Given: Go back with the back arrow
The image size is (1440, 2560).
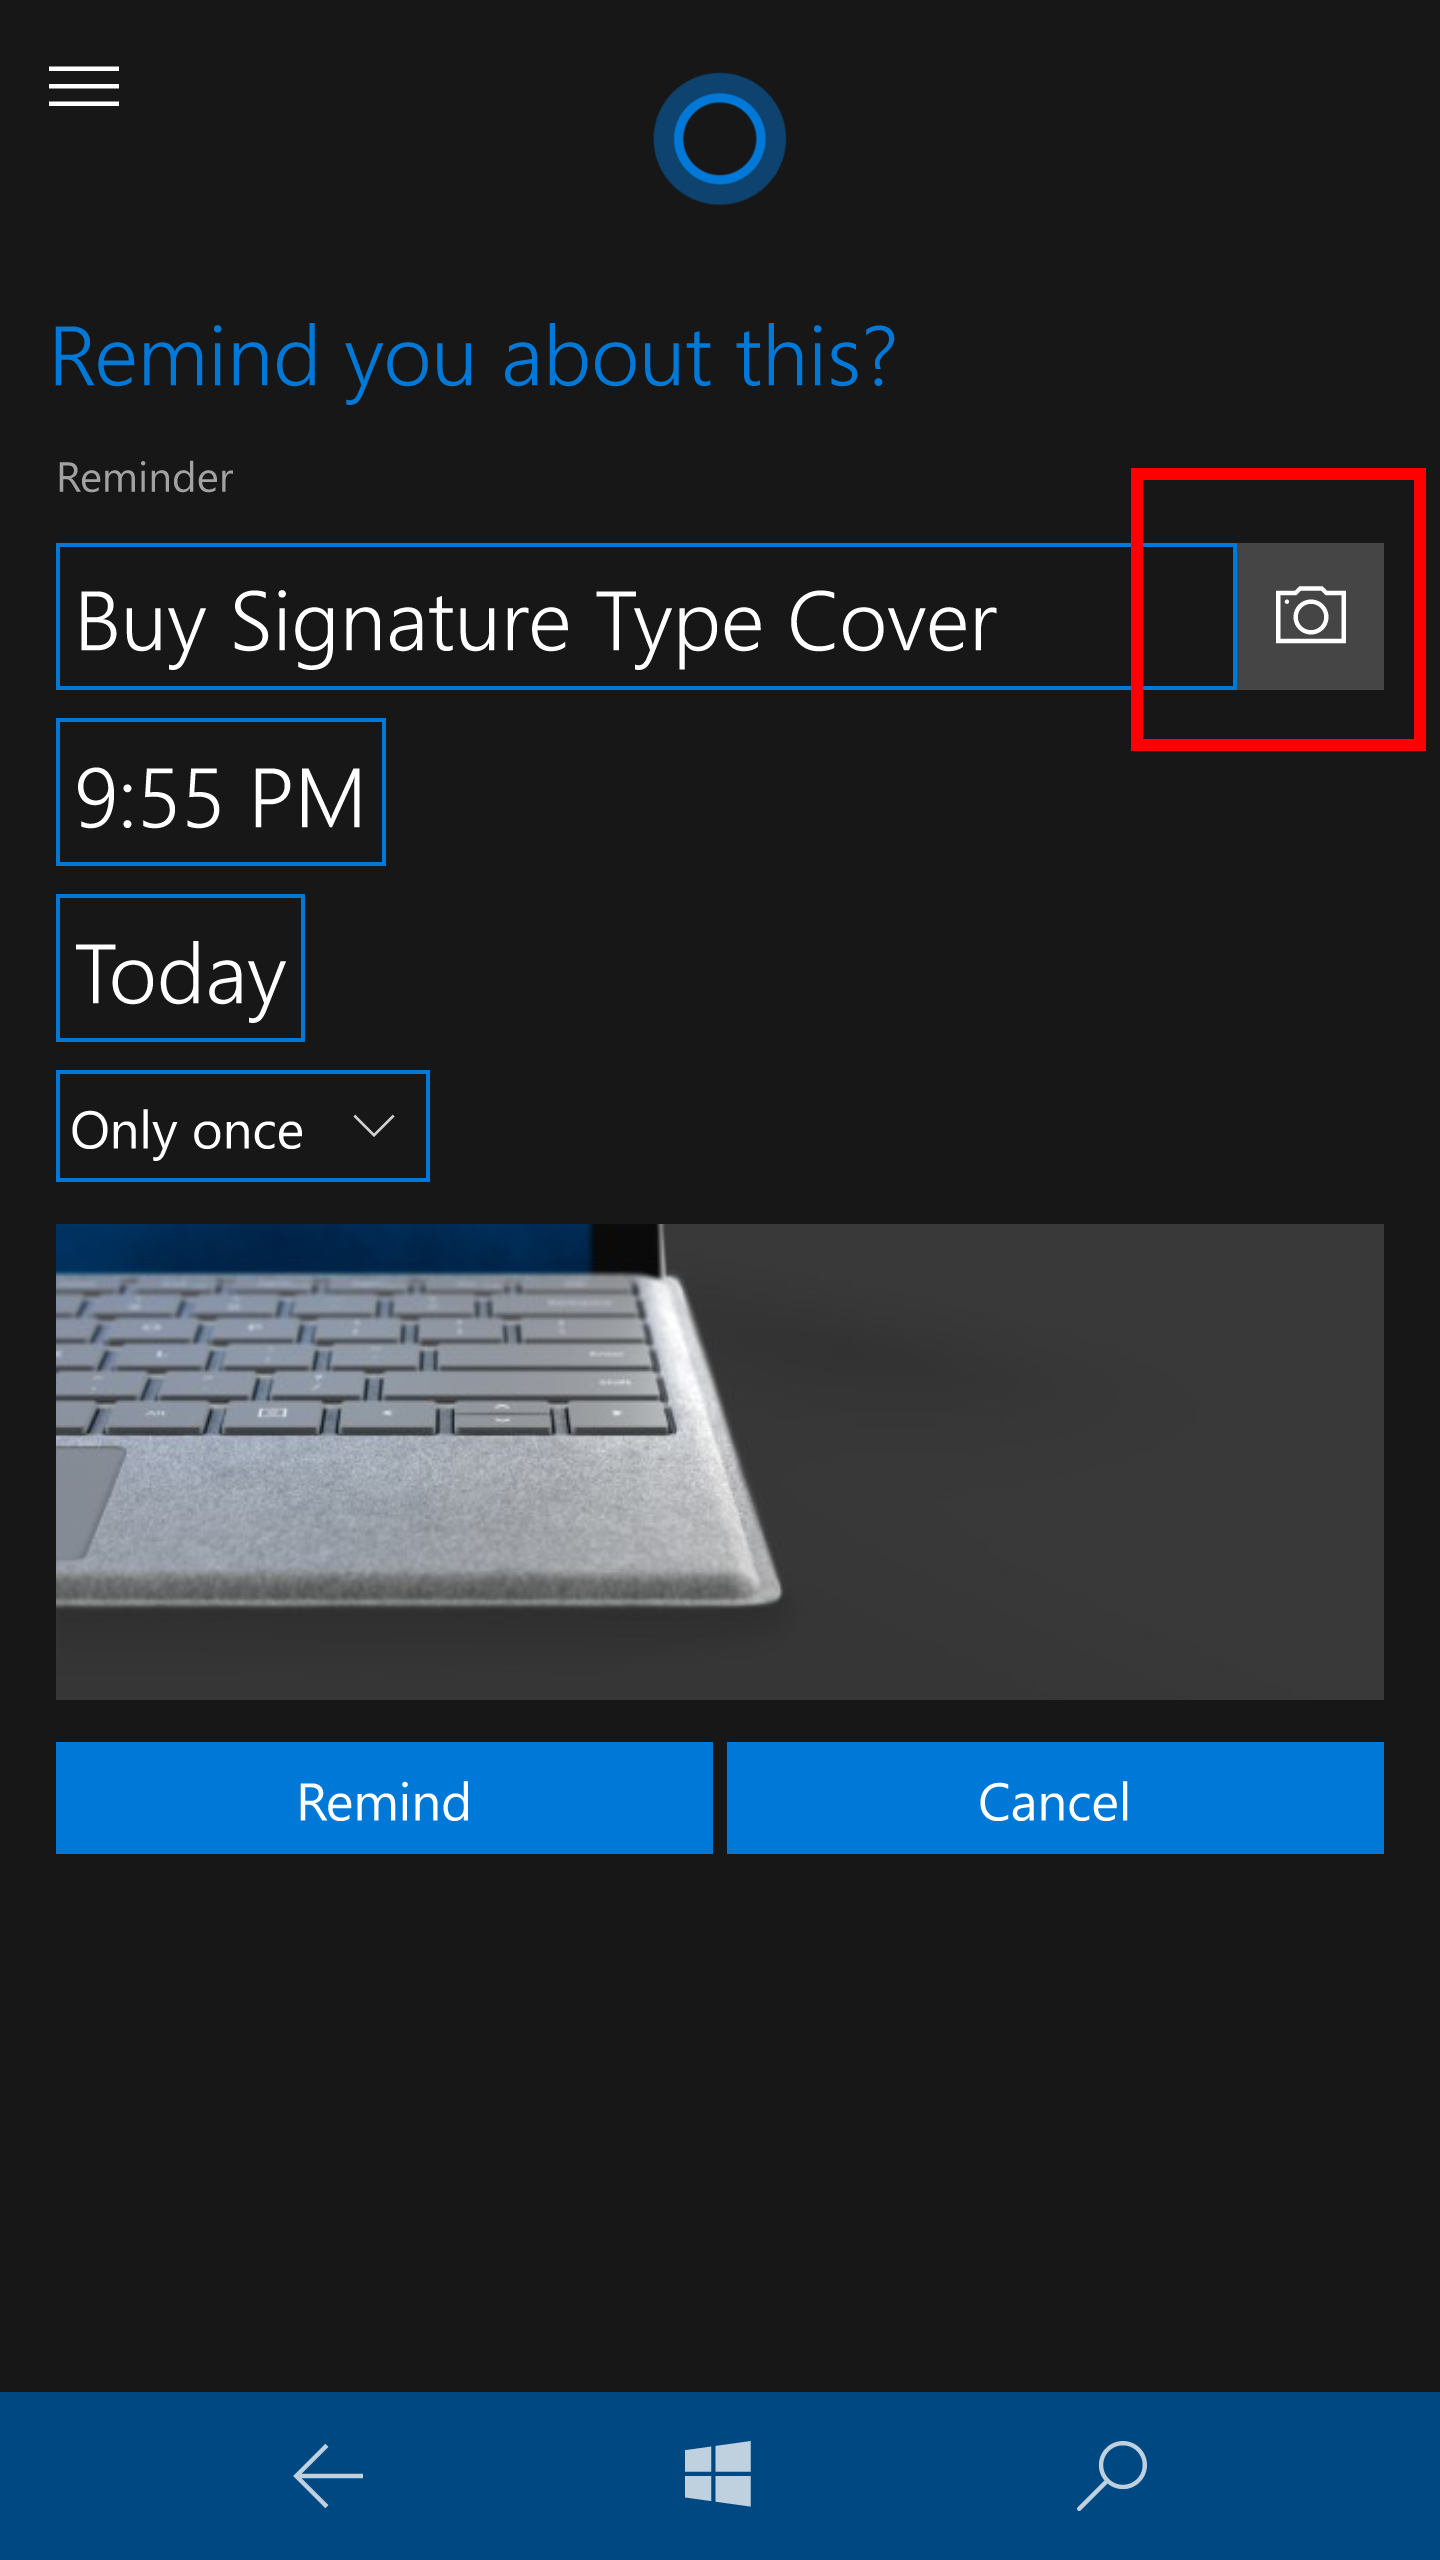Looking at the screenshot, I should click(328, 2476).
